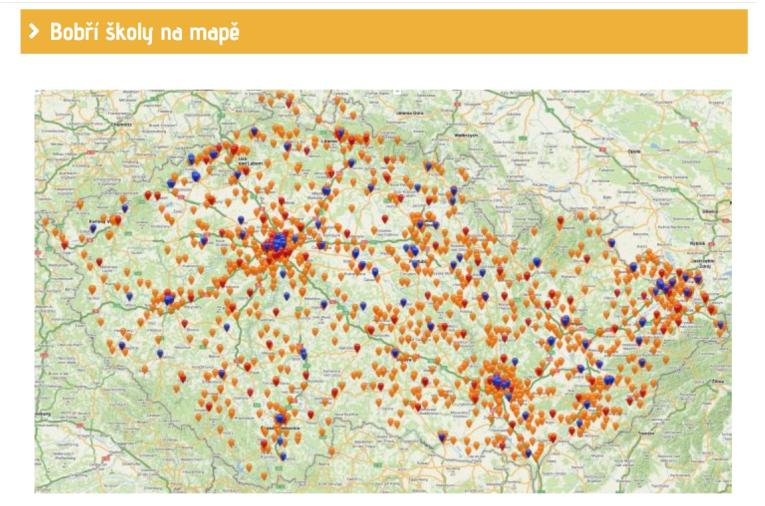Image resolution: width=765 pixels, height=506 pixels.
Task: Click the blue marker pair near Zlín
Action: pyautogui.click(x=609, y=380)
